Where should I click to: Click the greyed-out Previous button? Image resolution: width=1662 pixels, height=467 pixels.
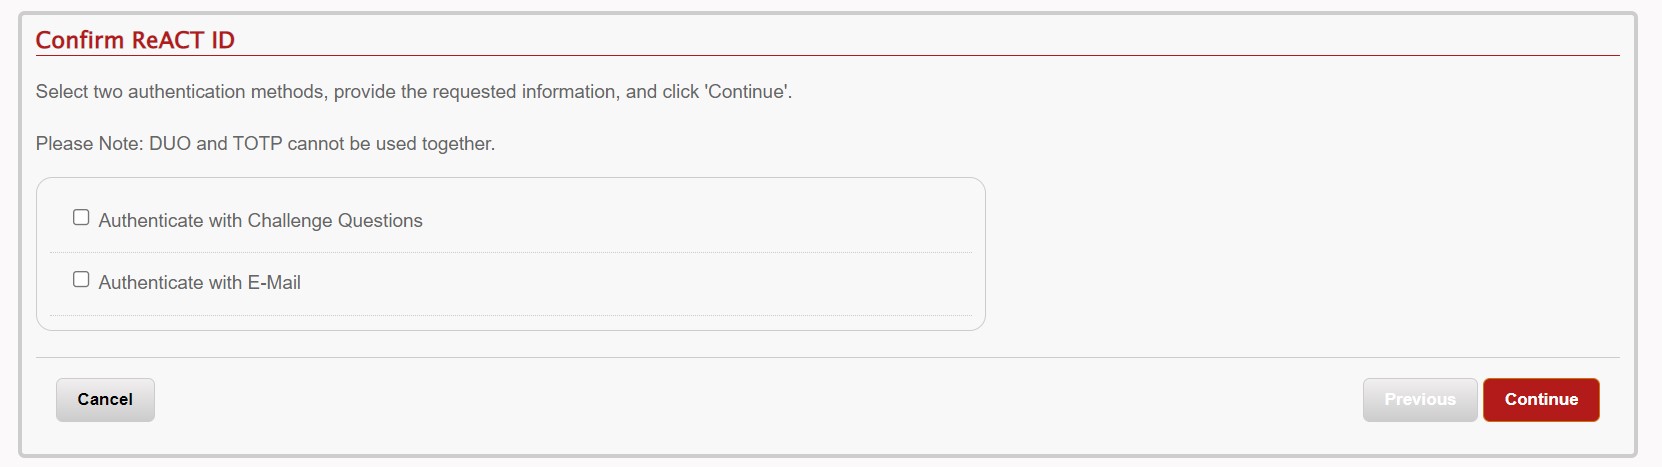click(x=1419, y=400)
